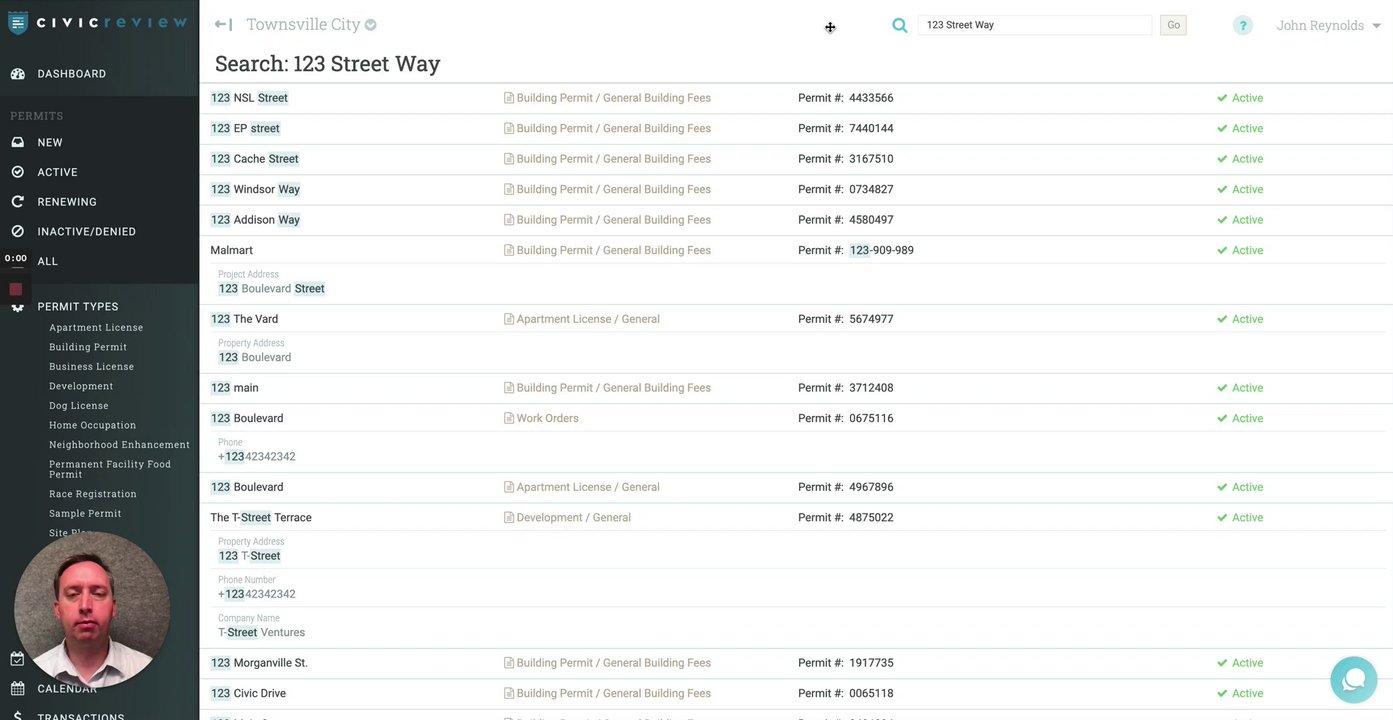Click the Renewing refresh icon in sidebar
The width and height of the screenshot is (1393, 720).
click(18, 202)
